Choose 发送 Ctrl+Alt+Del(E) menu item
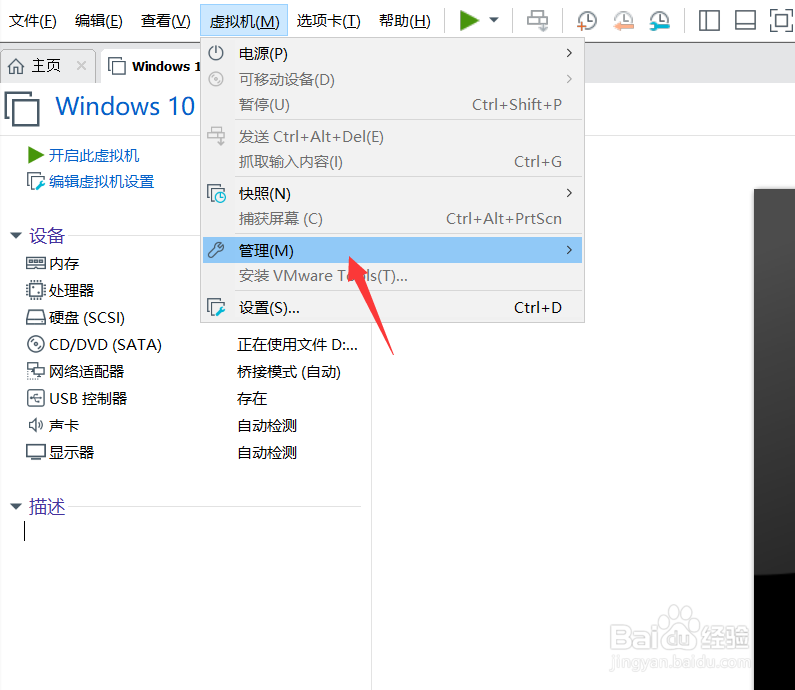This screenshot has height=690, width=795. (392, 136)
